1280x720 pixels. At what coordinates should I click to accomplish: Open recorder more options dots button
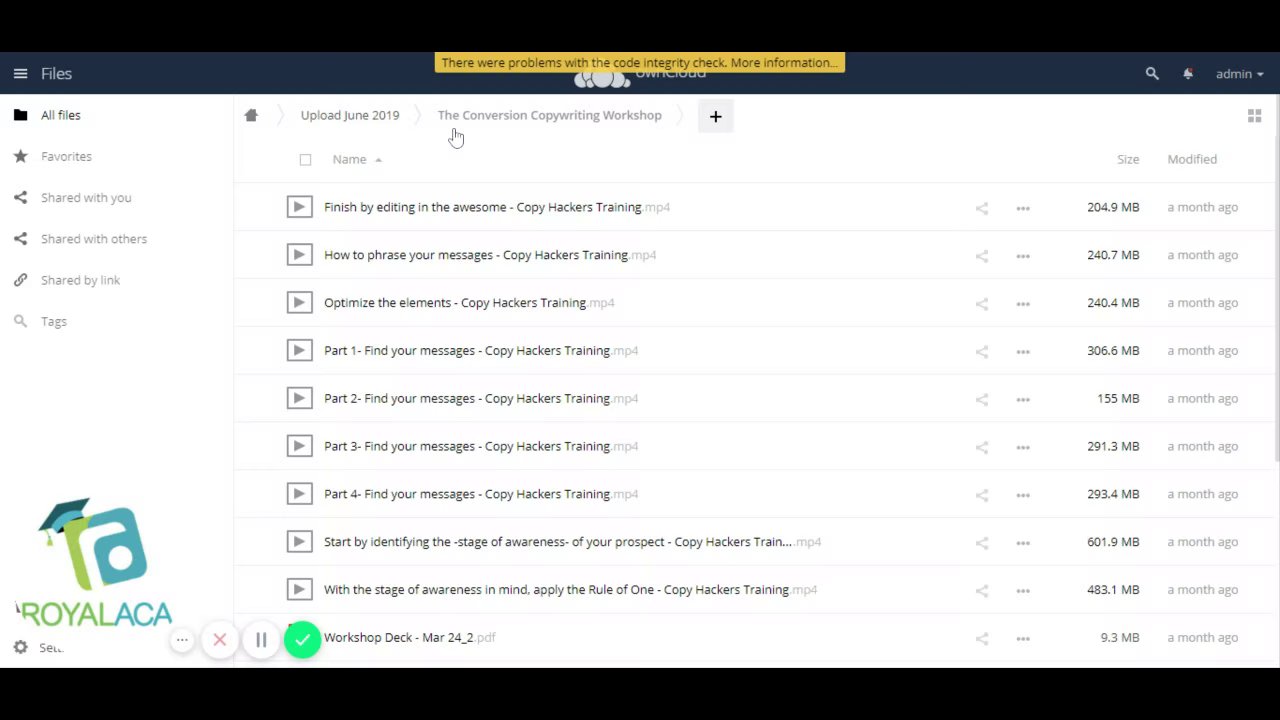pyautogui.click(x=182, y=640)
